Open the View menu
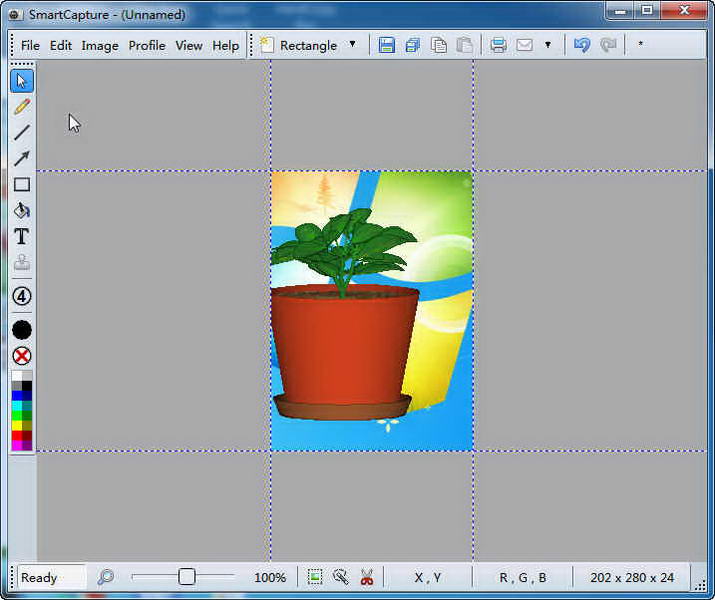 pos(189,46)
